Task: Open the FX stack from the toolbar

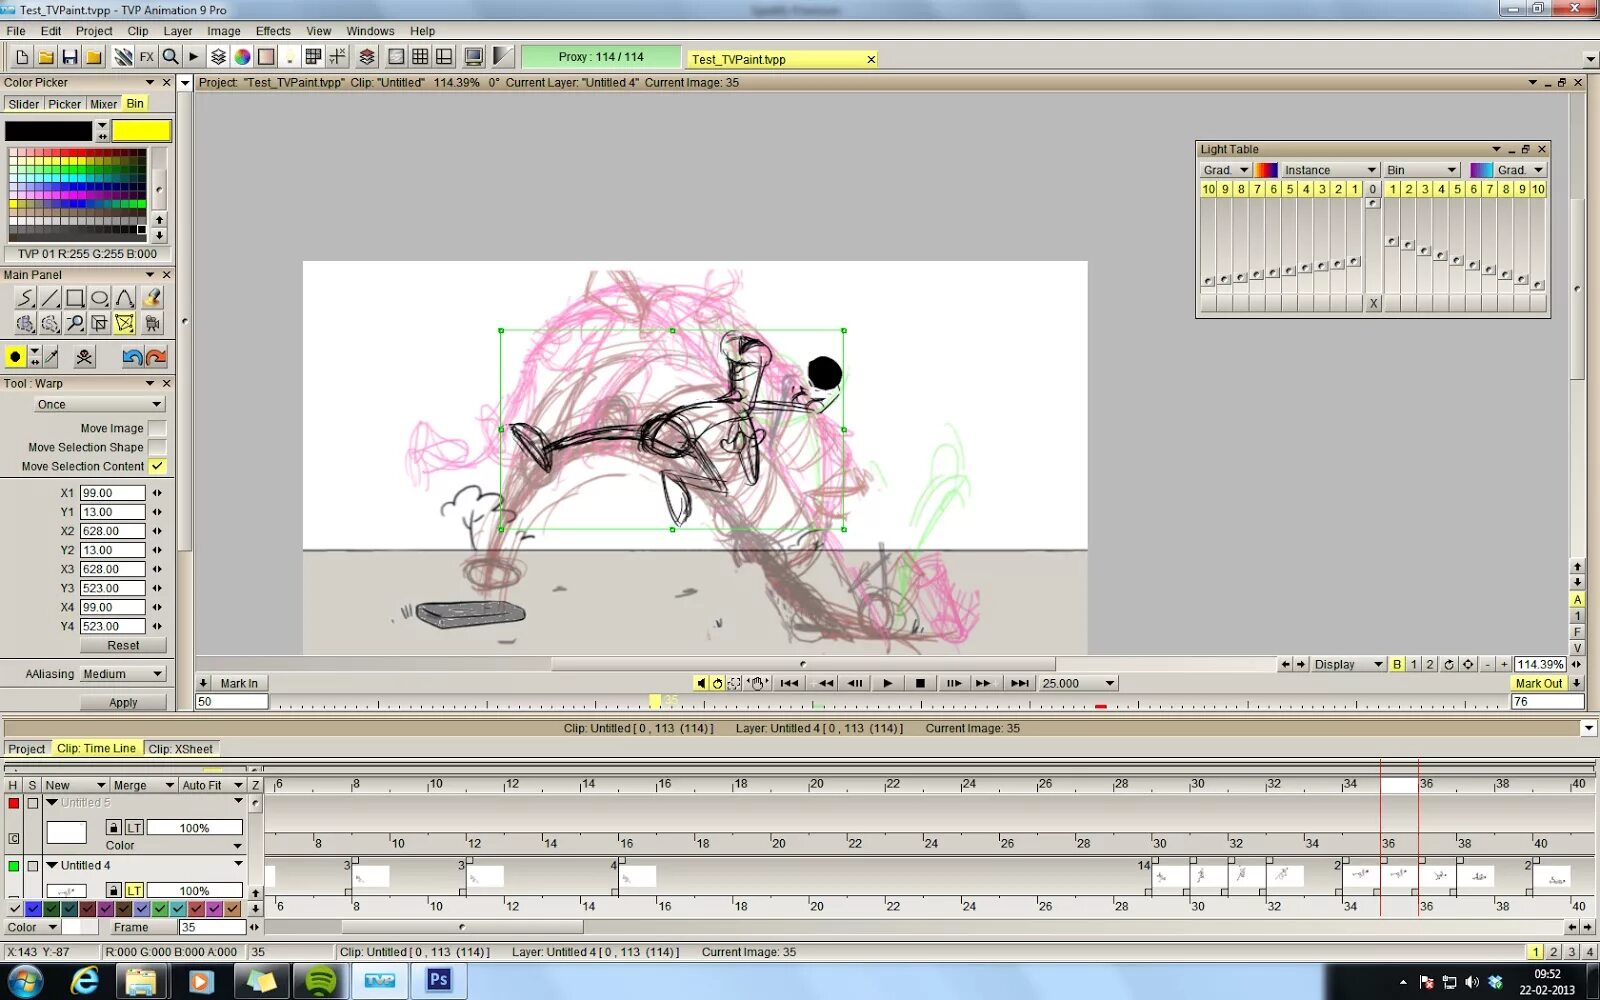Action: [146, 57]
